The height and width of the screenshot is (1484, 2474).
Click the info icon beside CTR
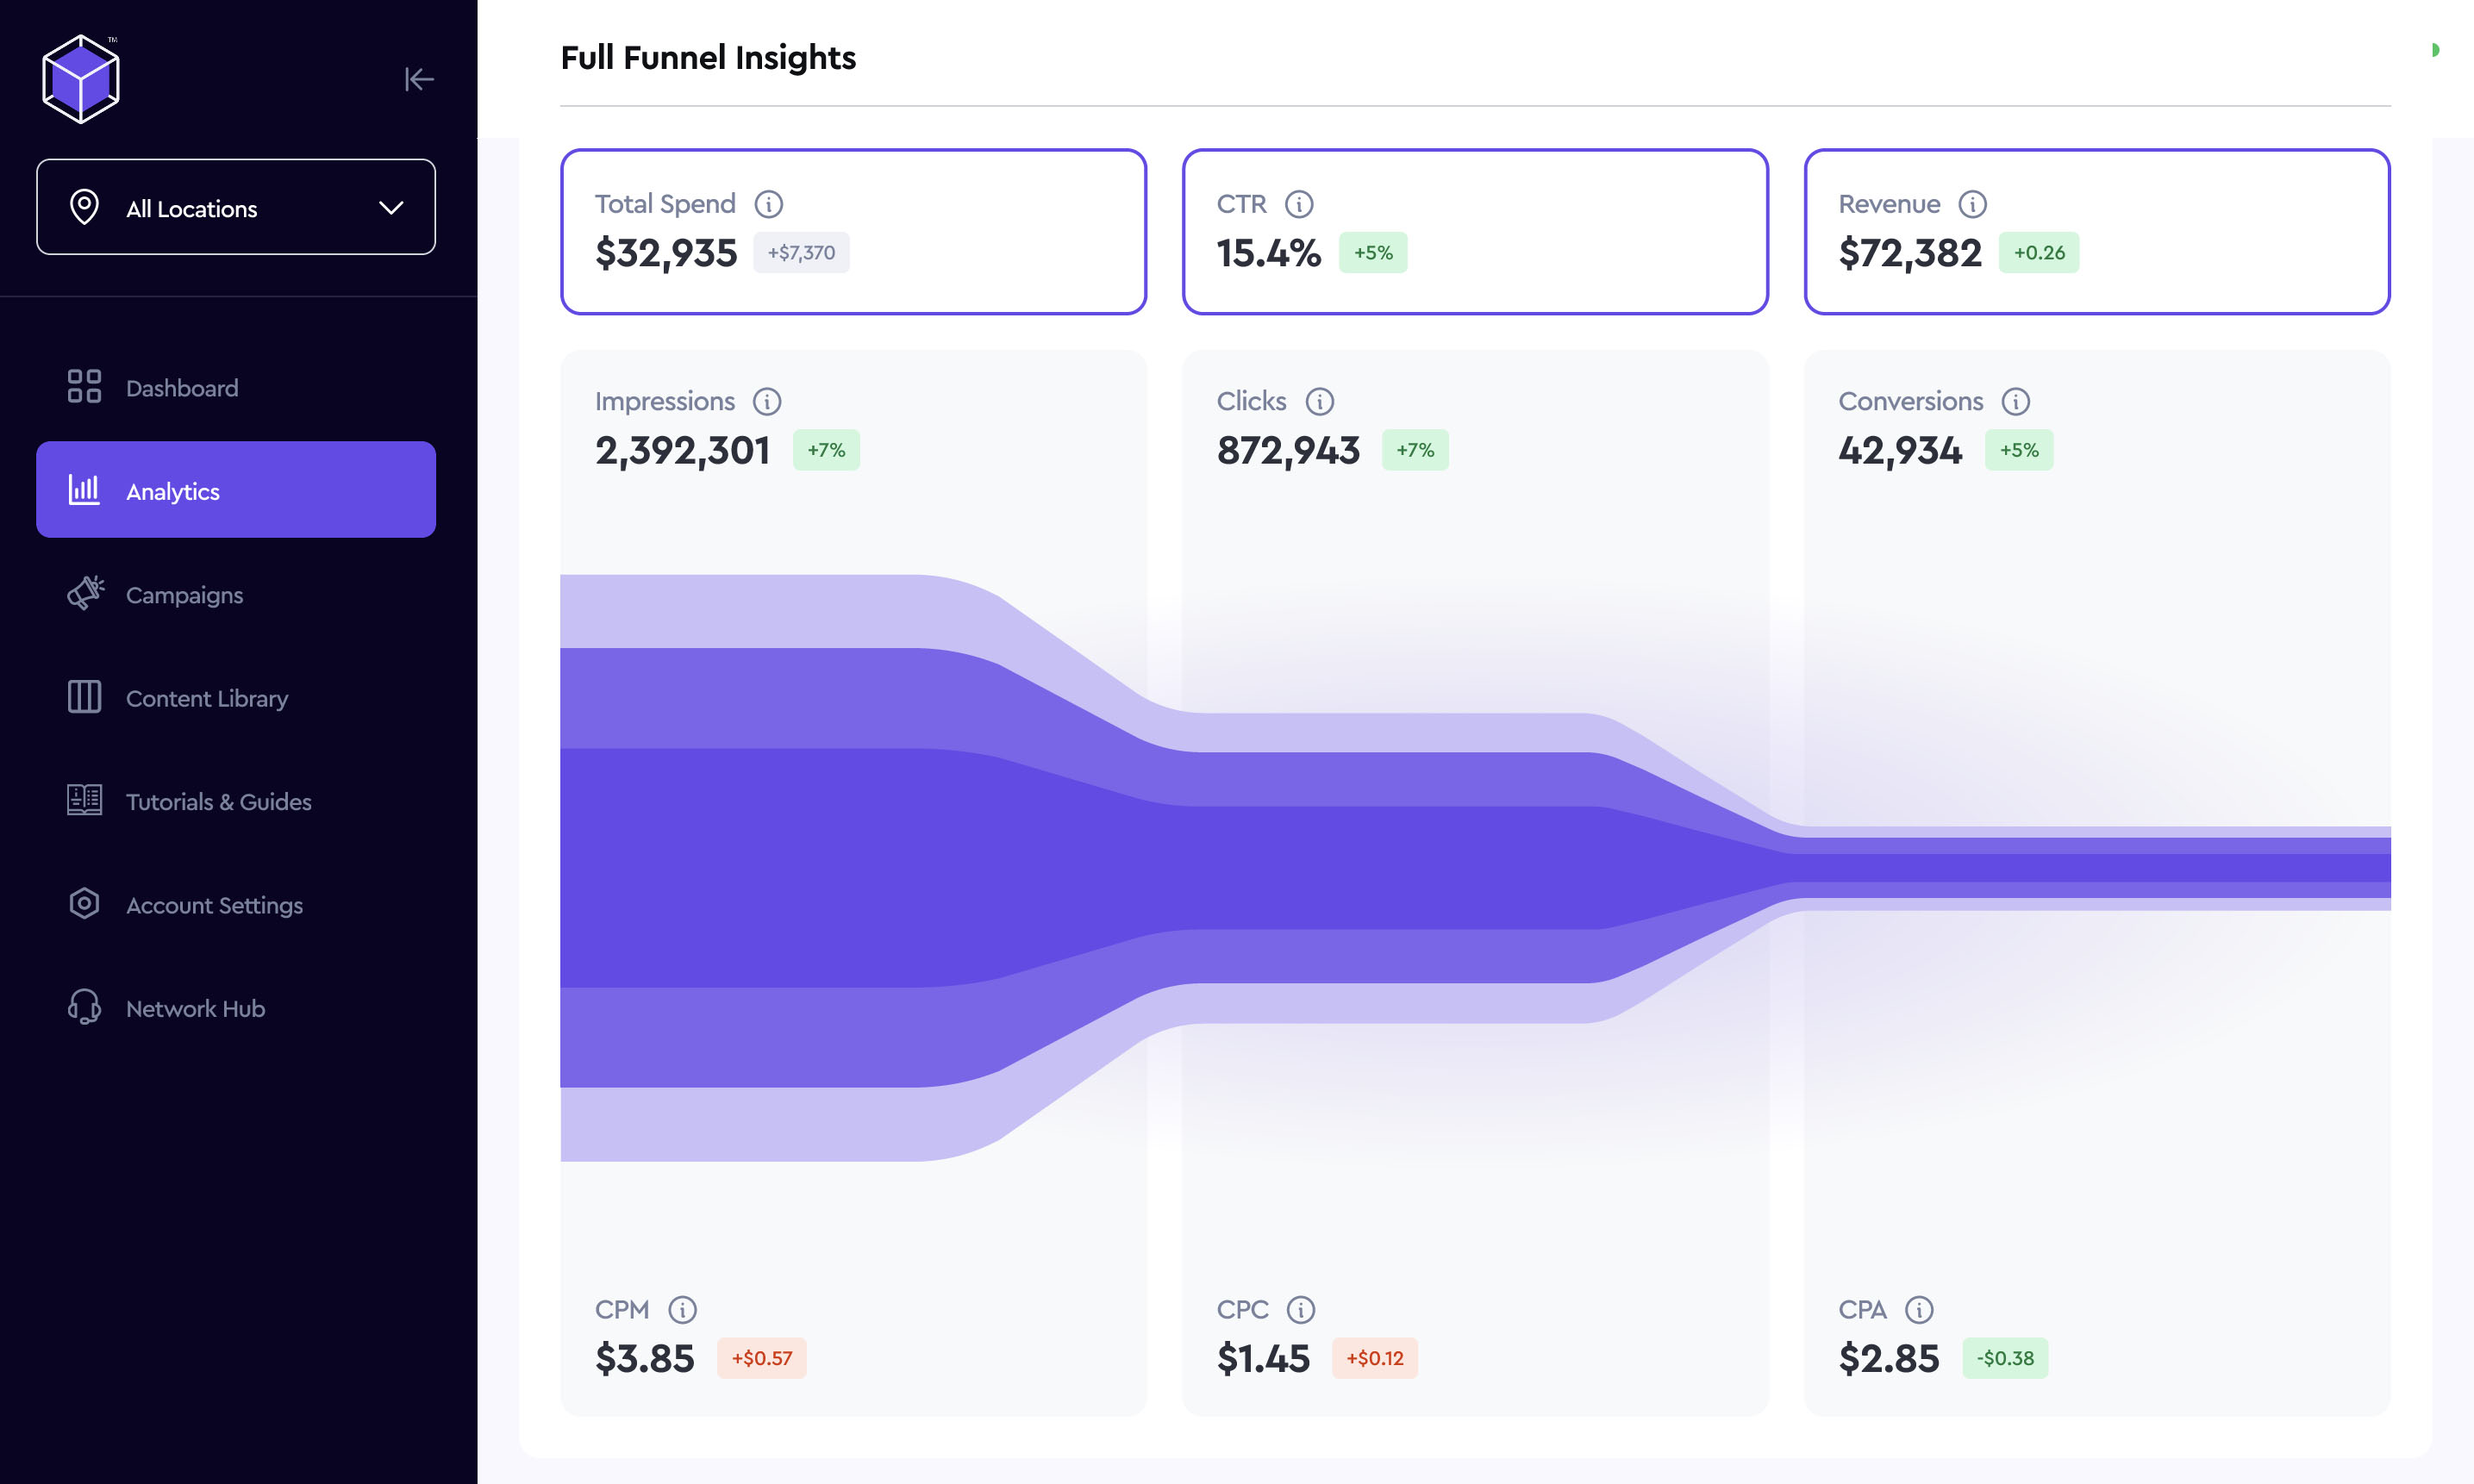tap(1299, 204)
